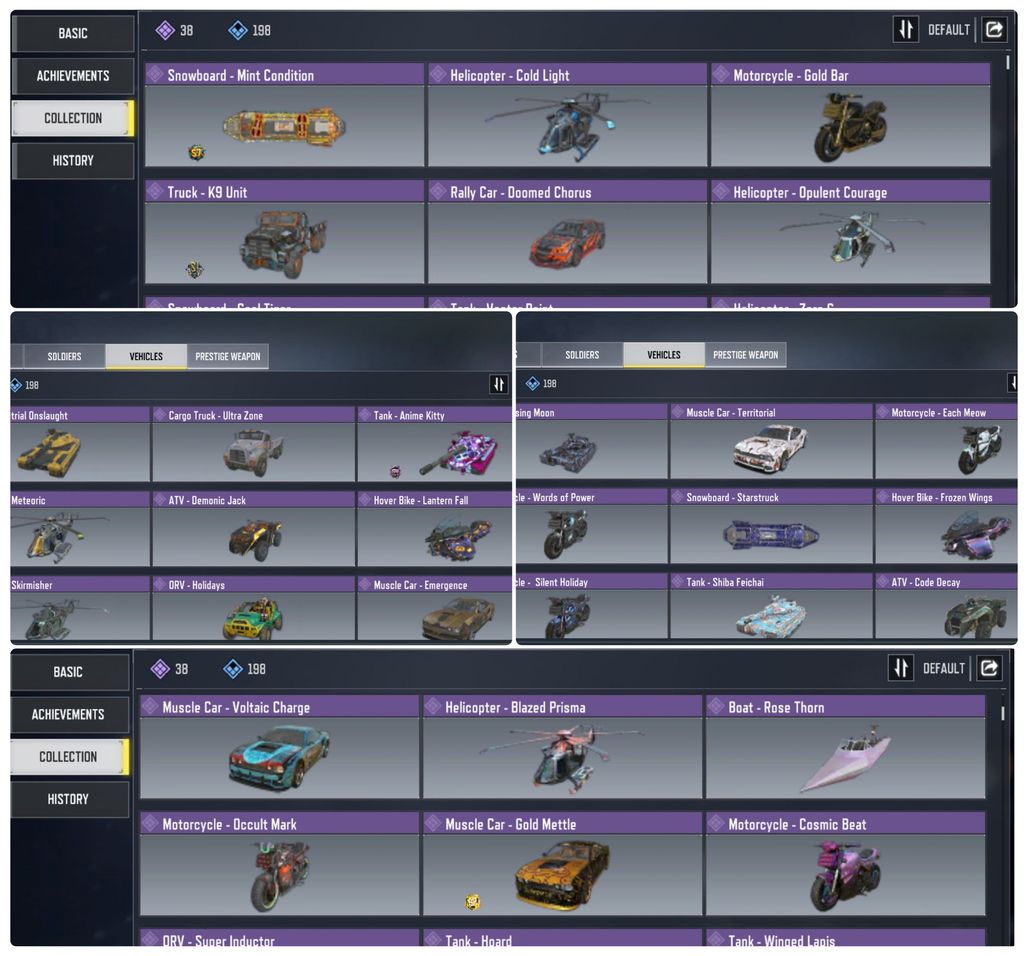Click the sort arrows icon in bottom panel
Viewport: 1028px width, 956px height.
pyautogui.click(x=901, y=668)
